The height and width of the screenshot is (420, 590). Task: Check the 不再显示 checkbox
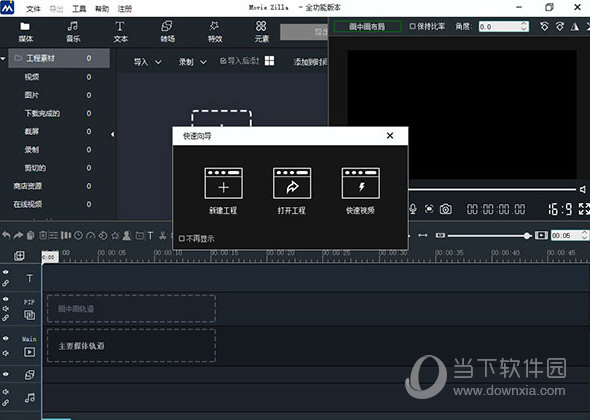(x=182, y=239)
